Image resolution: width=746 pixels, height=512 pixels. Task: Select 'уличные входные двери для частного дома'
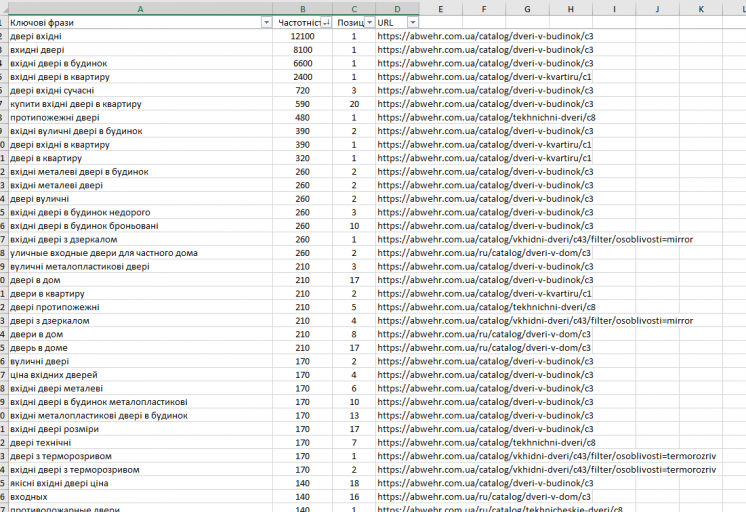(x=140, y=253)
